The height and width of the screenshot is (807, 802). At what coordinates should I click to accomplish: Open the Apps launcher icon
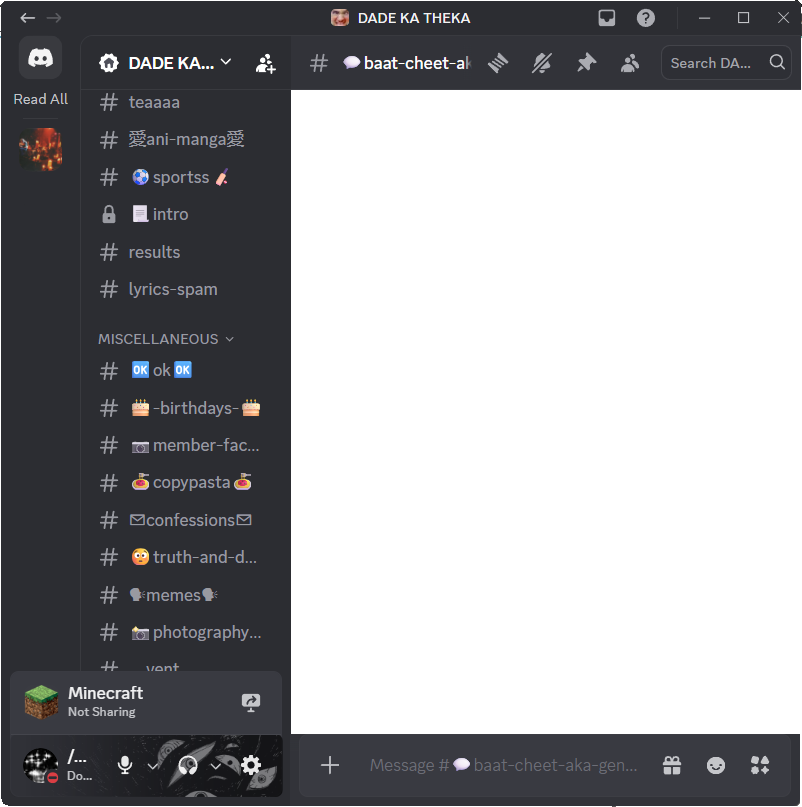click(760, 765)
